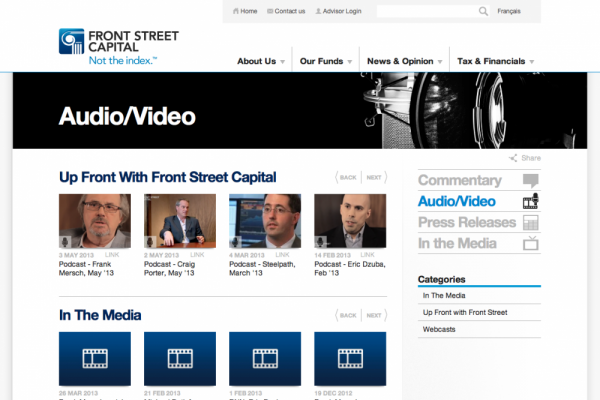Screen dimensions: 600x400
Task: Open the Frank Mersch podcast thumbnail
Action: [x=95, y=221]
